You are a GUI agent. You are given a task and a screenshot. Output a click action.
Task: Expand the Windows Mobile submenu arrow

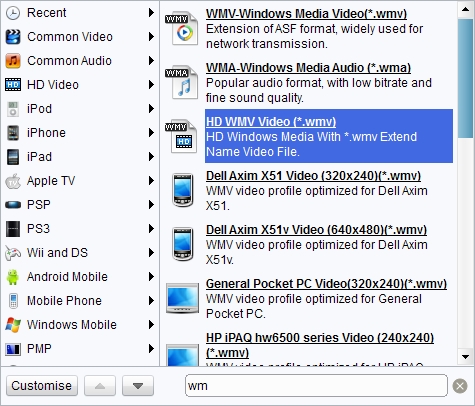tap(151, 325)
